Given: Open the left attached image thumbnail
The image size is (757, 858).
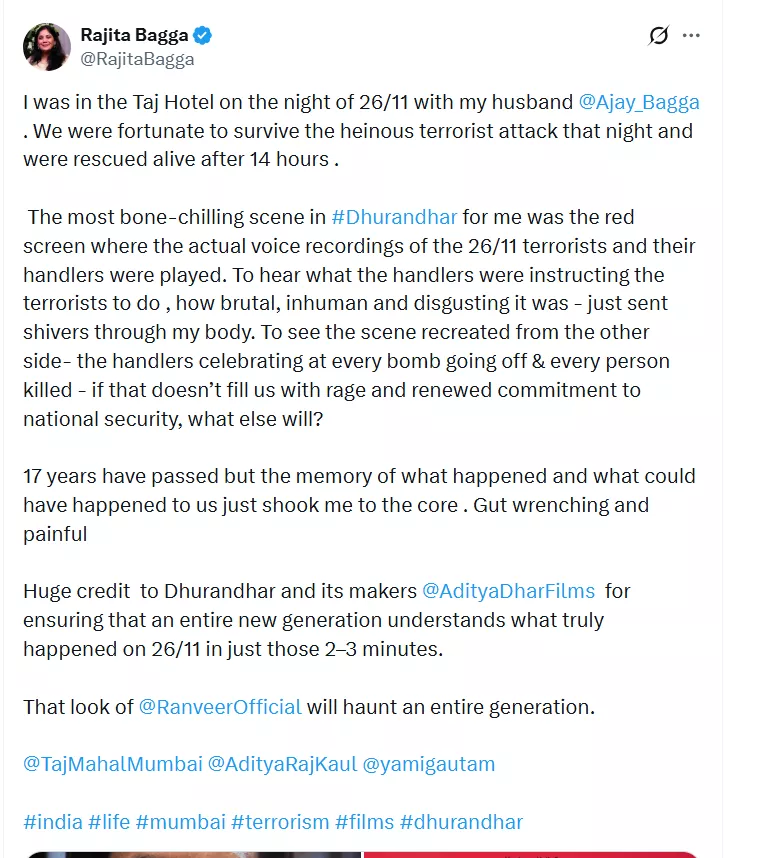Looking at the screenshot, I should click(192, 854).
